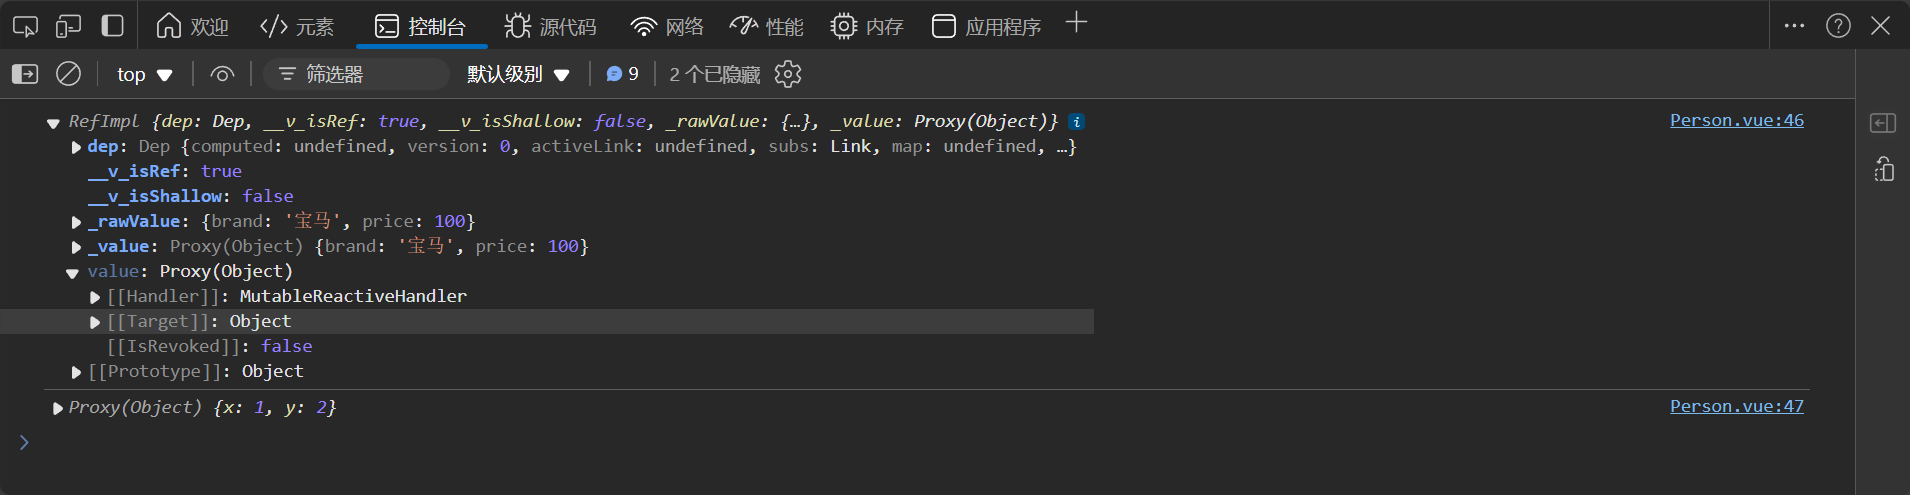Click the help question mark icon
The image size is (1910, 495).
coord(1838,26)
